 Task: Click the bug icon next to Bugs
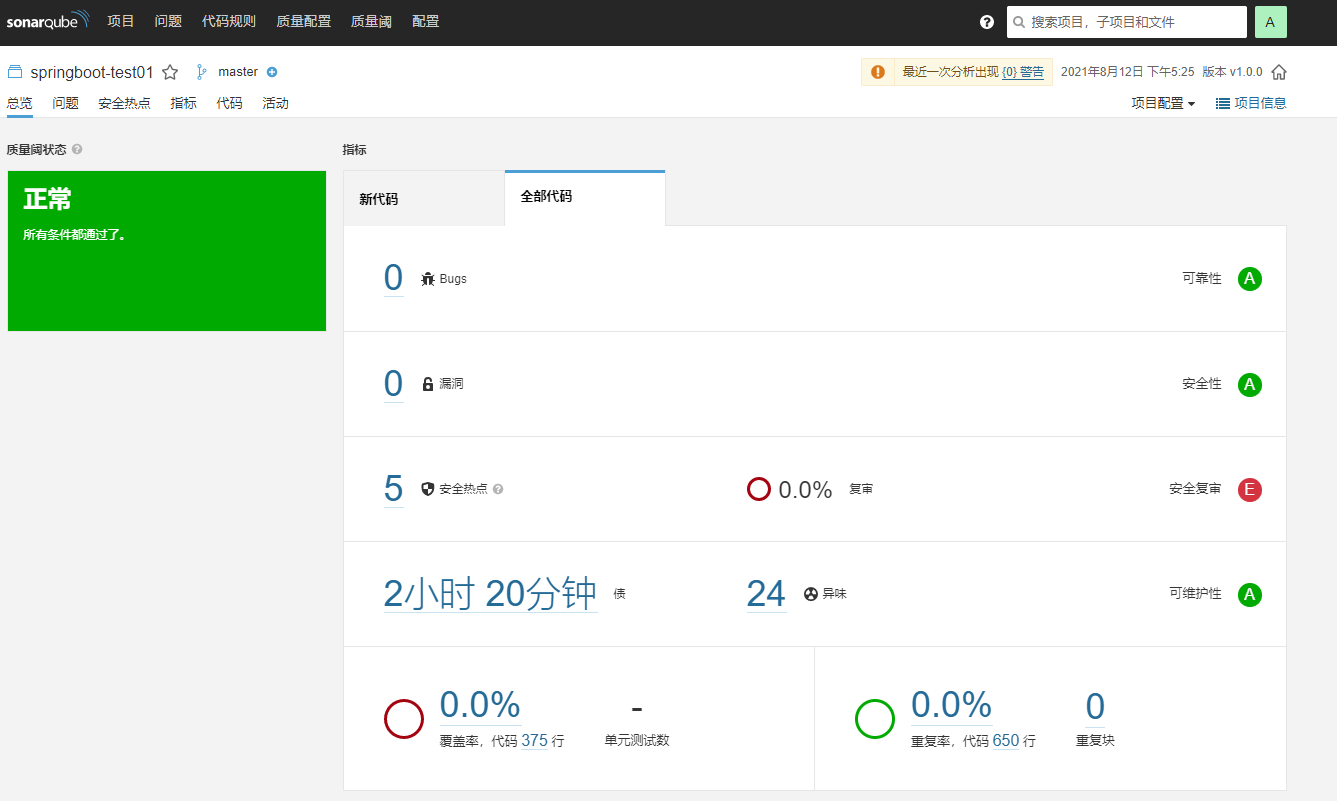pos(428,279)
